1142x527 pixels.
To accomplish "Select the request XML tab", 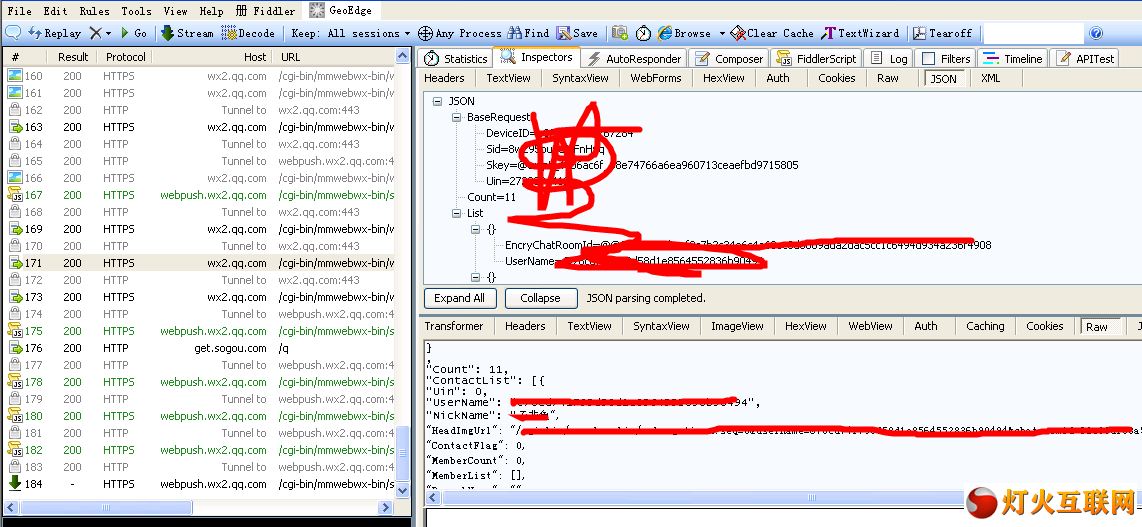I will pos(990,78).
